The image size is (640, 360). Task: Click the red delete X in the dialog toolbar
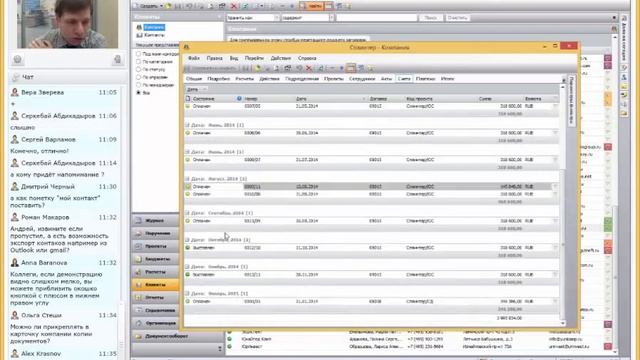pos(309,68)
